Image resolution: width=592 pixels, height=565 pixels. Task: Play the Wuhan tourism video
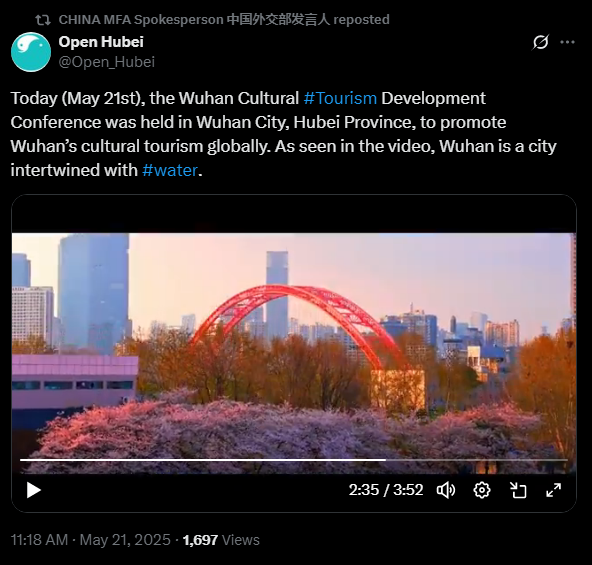pos(34,490)
